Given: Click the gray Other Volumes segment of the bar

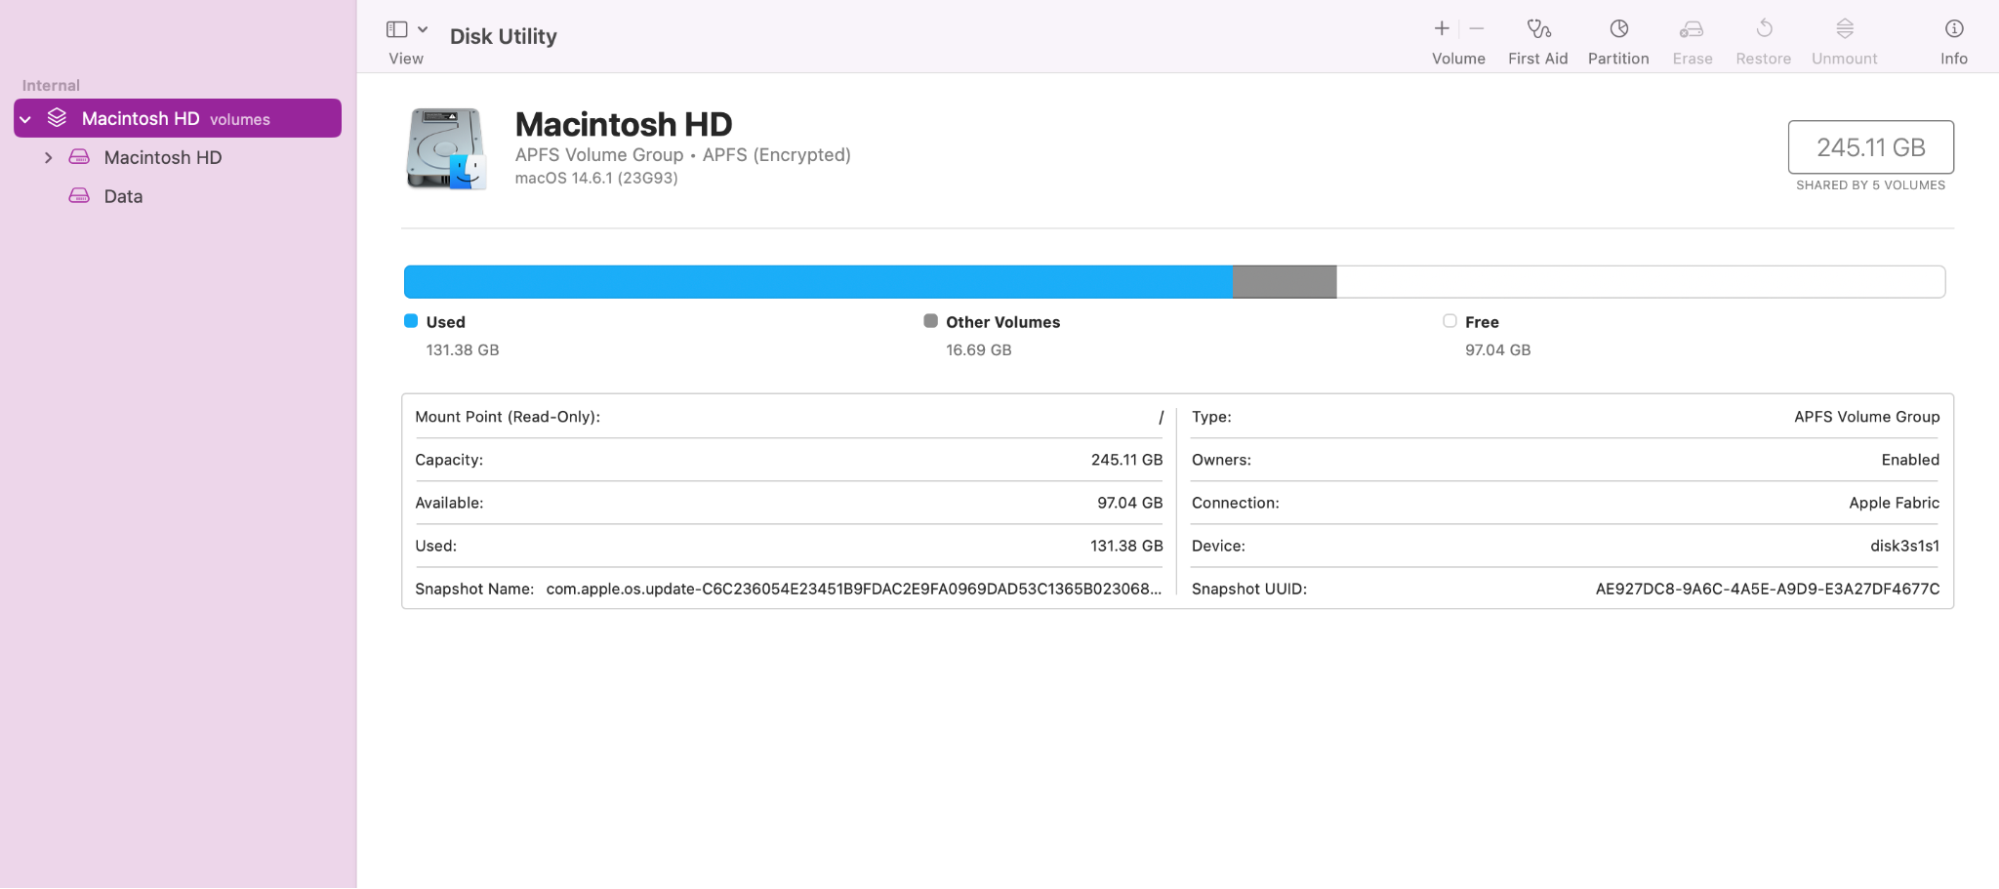Looking at the screenshot, I should coord(1285,282).
